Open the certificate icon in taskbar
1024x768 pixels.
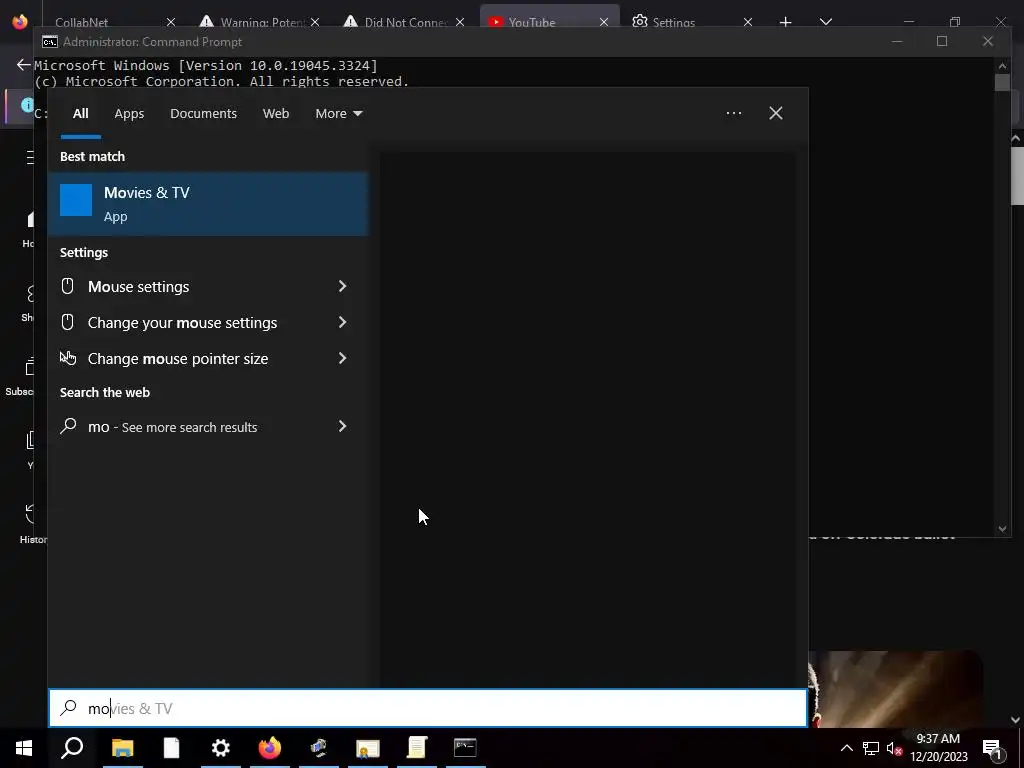point(368,748)
